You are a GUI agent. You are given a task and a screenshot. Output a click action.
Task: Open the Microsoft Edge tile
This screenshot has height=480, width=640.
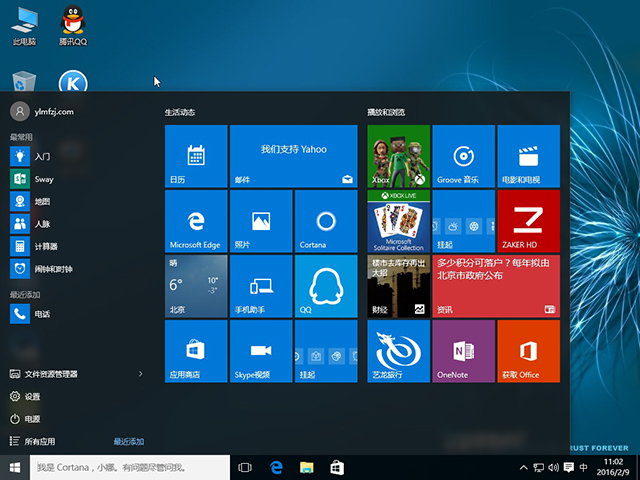click(x=195, y=221)
